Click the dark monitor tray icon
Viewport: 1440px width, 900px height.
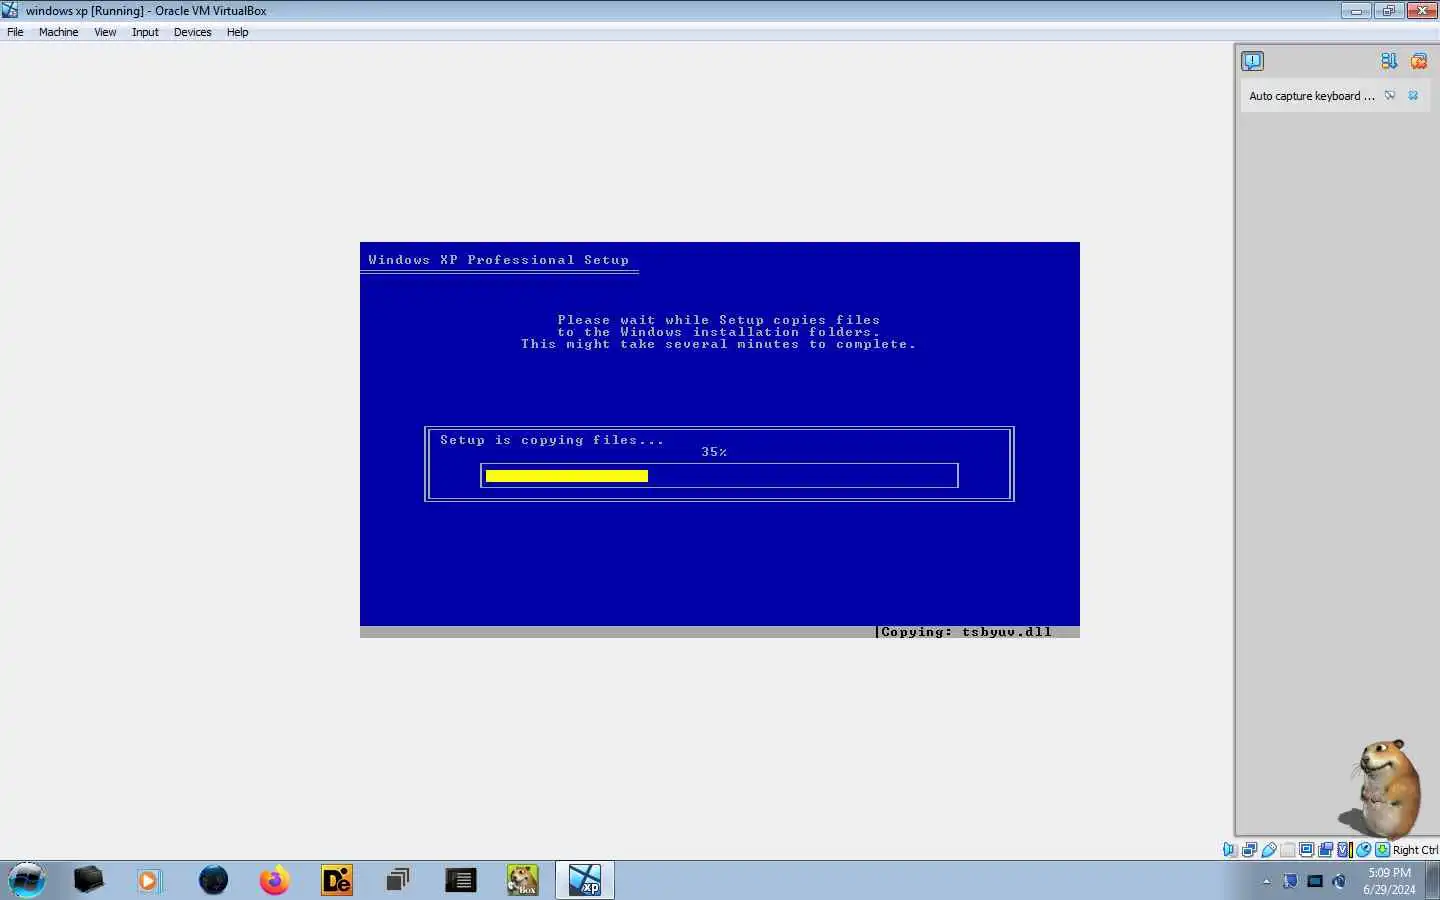(1315, 881)
